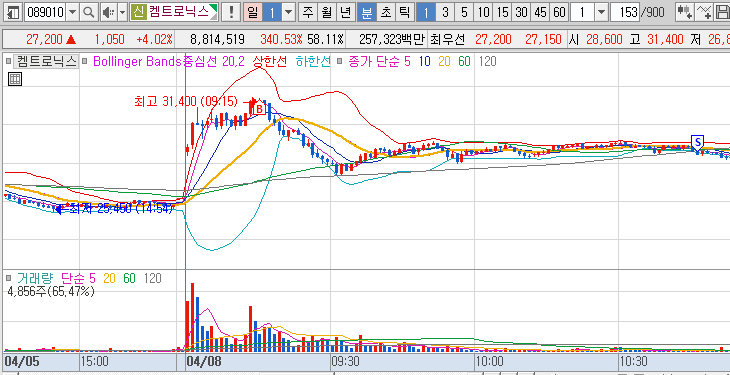730x375 pixels.
Task: Click the green 60 price moving average legend
Action: [464, 61]
